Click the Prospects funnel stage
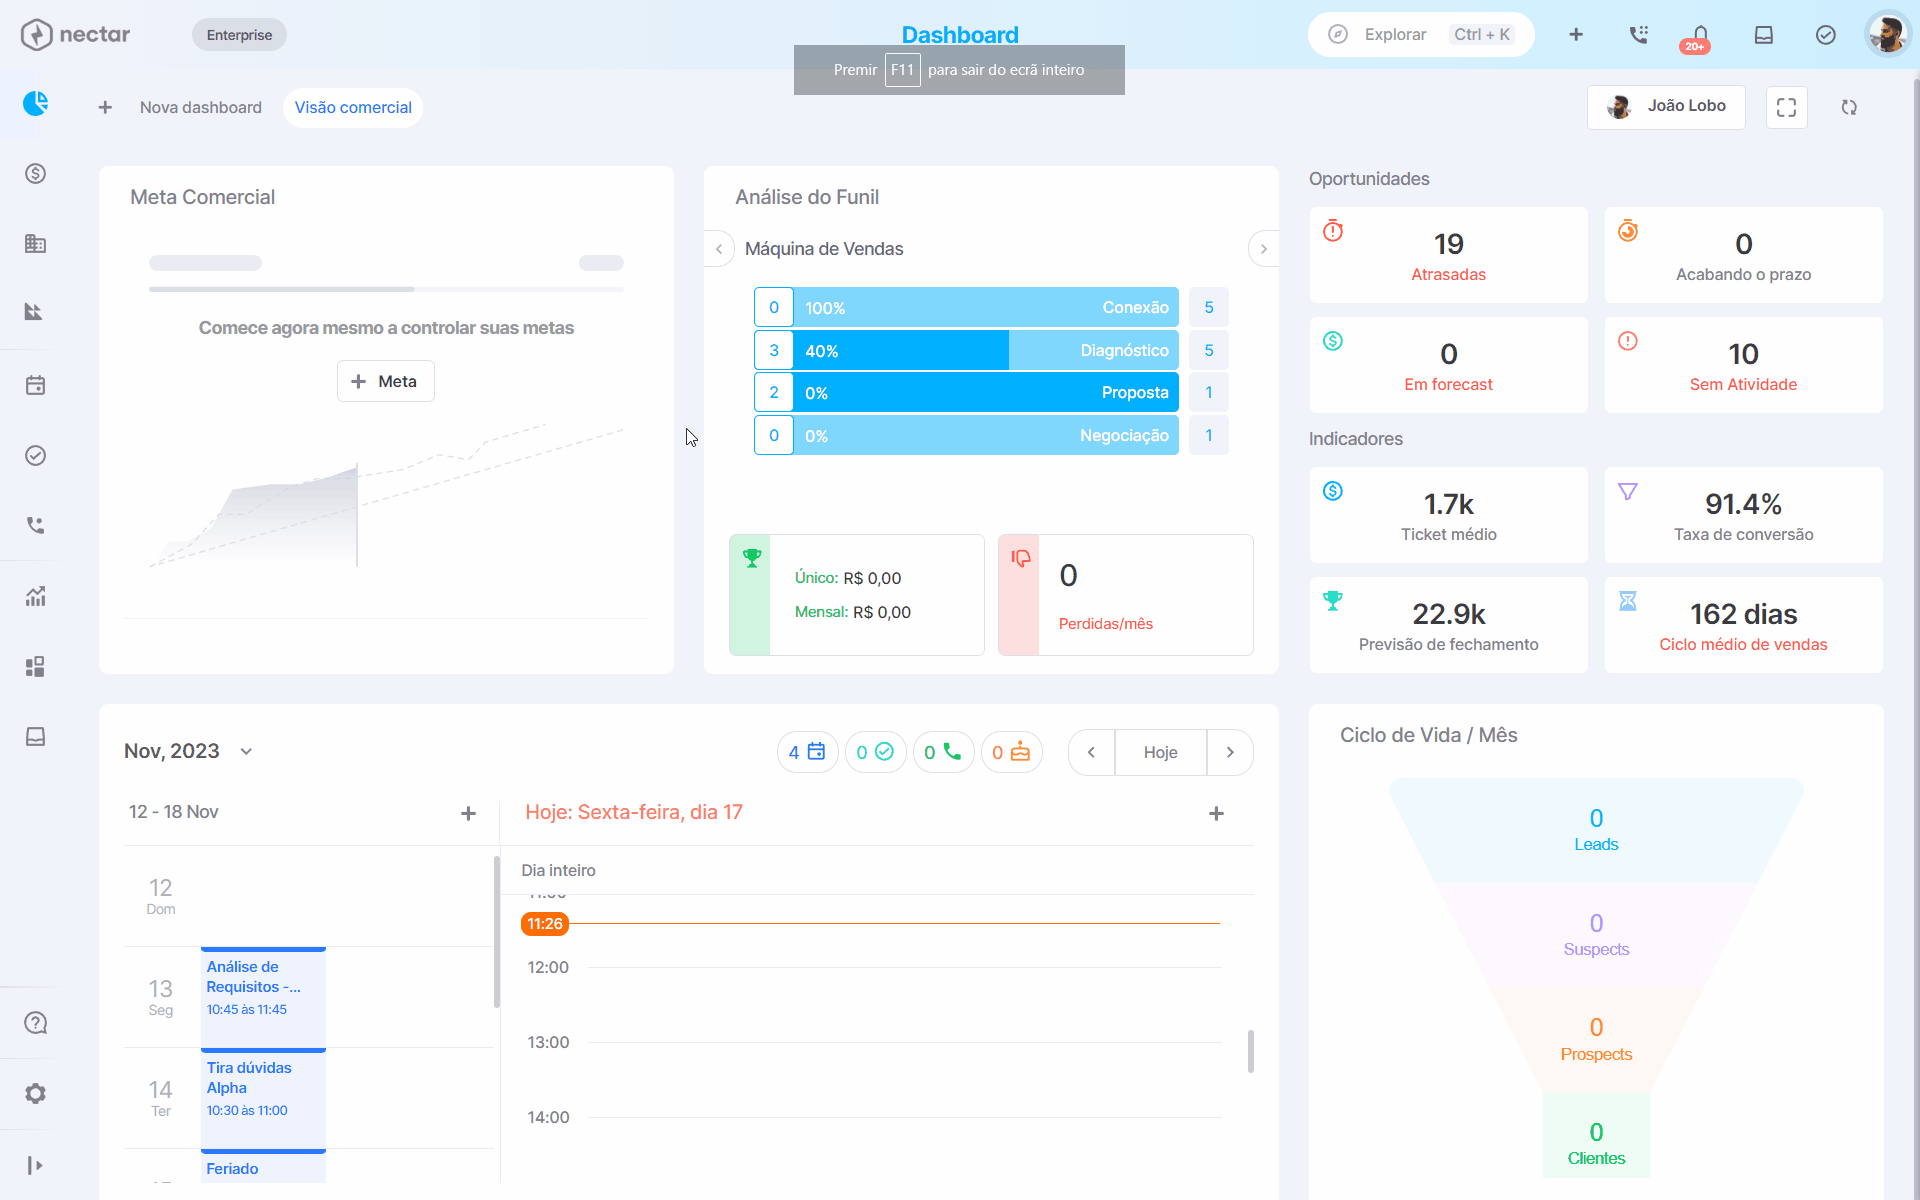This screenshot has height=1200, width=1920. (1596, 1040)
